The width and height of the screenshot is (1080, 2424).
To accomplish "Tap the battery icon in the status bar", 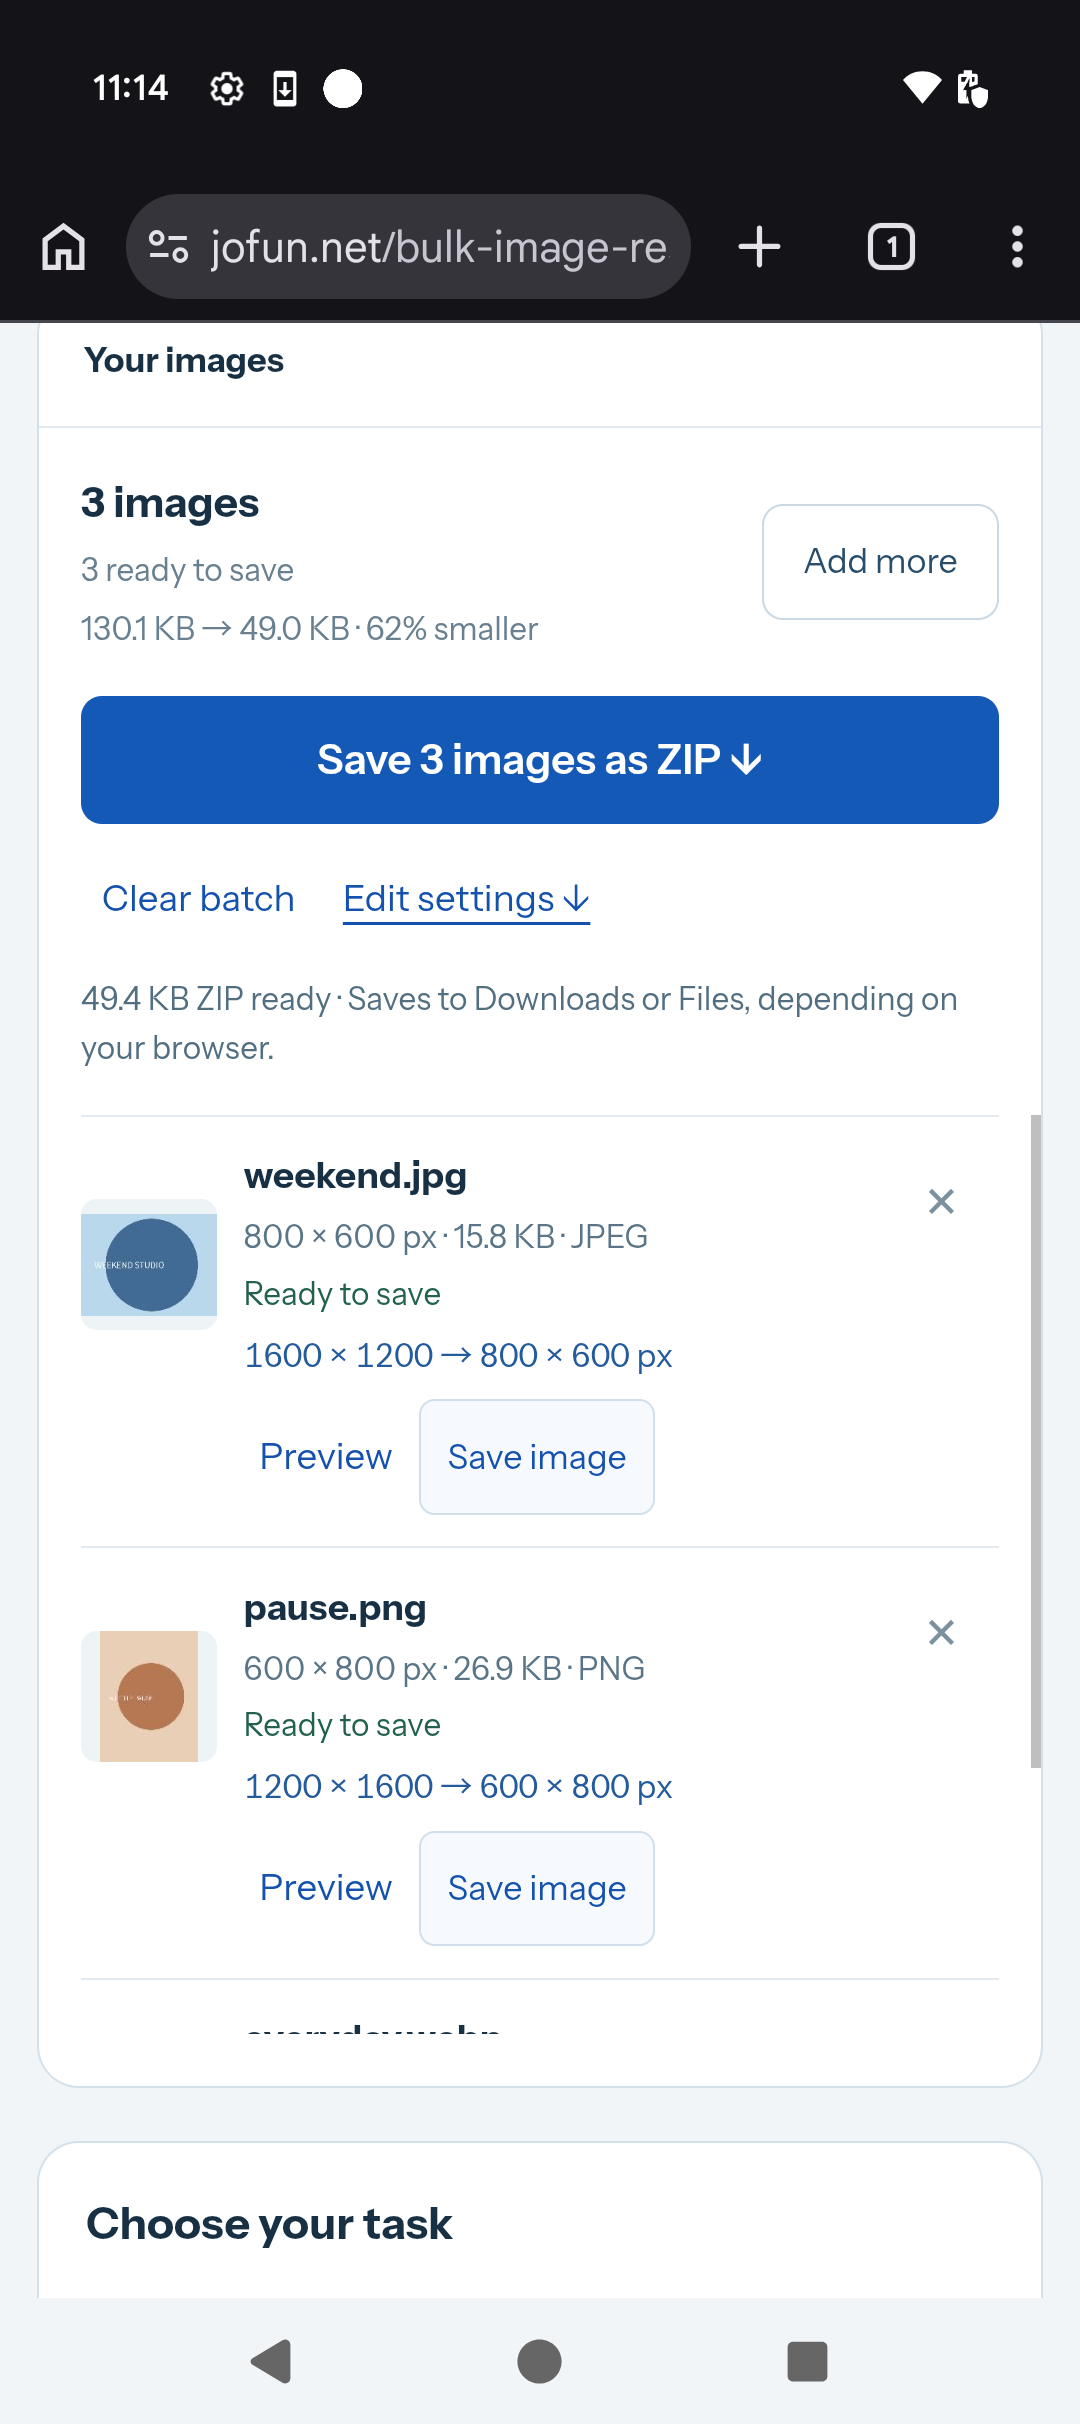I will coord(972,88).
